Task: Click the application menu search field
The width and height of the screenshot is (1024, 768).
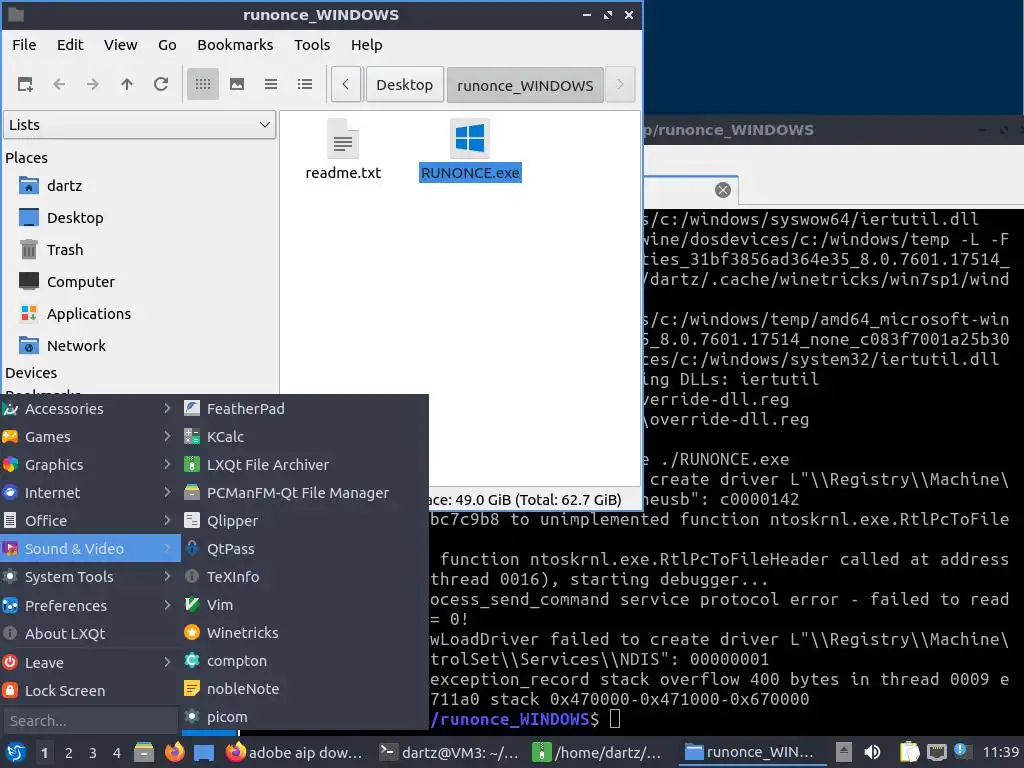Action: tap(90, 721)
